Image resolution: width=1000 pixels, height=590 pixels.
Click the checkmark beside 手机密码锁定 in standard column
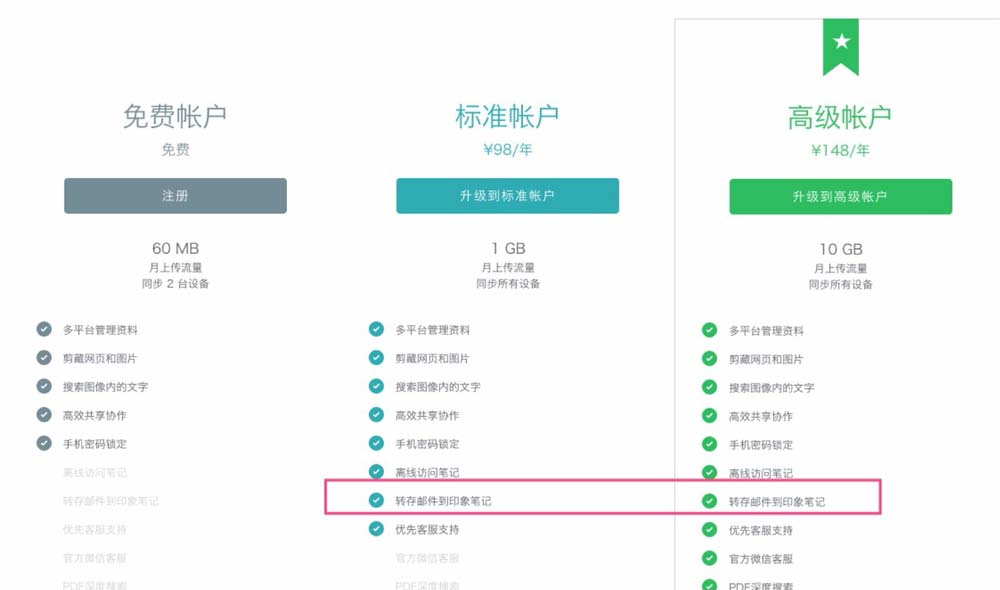[376, 444]
